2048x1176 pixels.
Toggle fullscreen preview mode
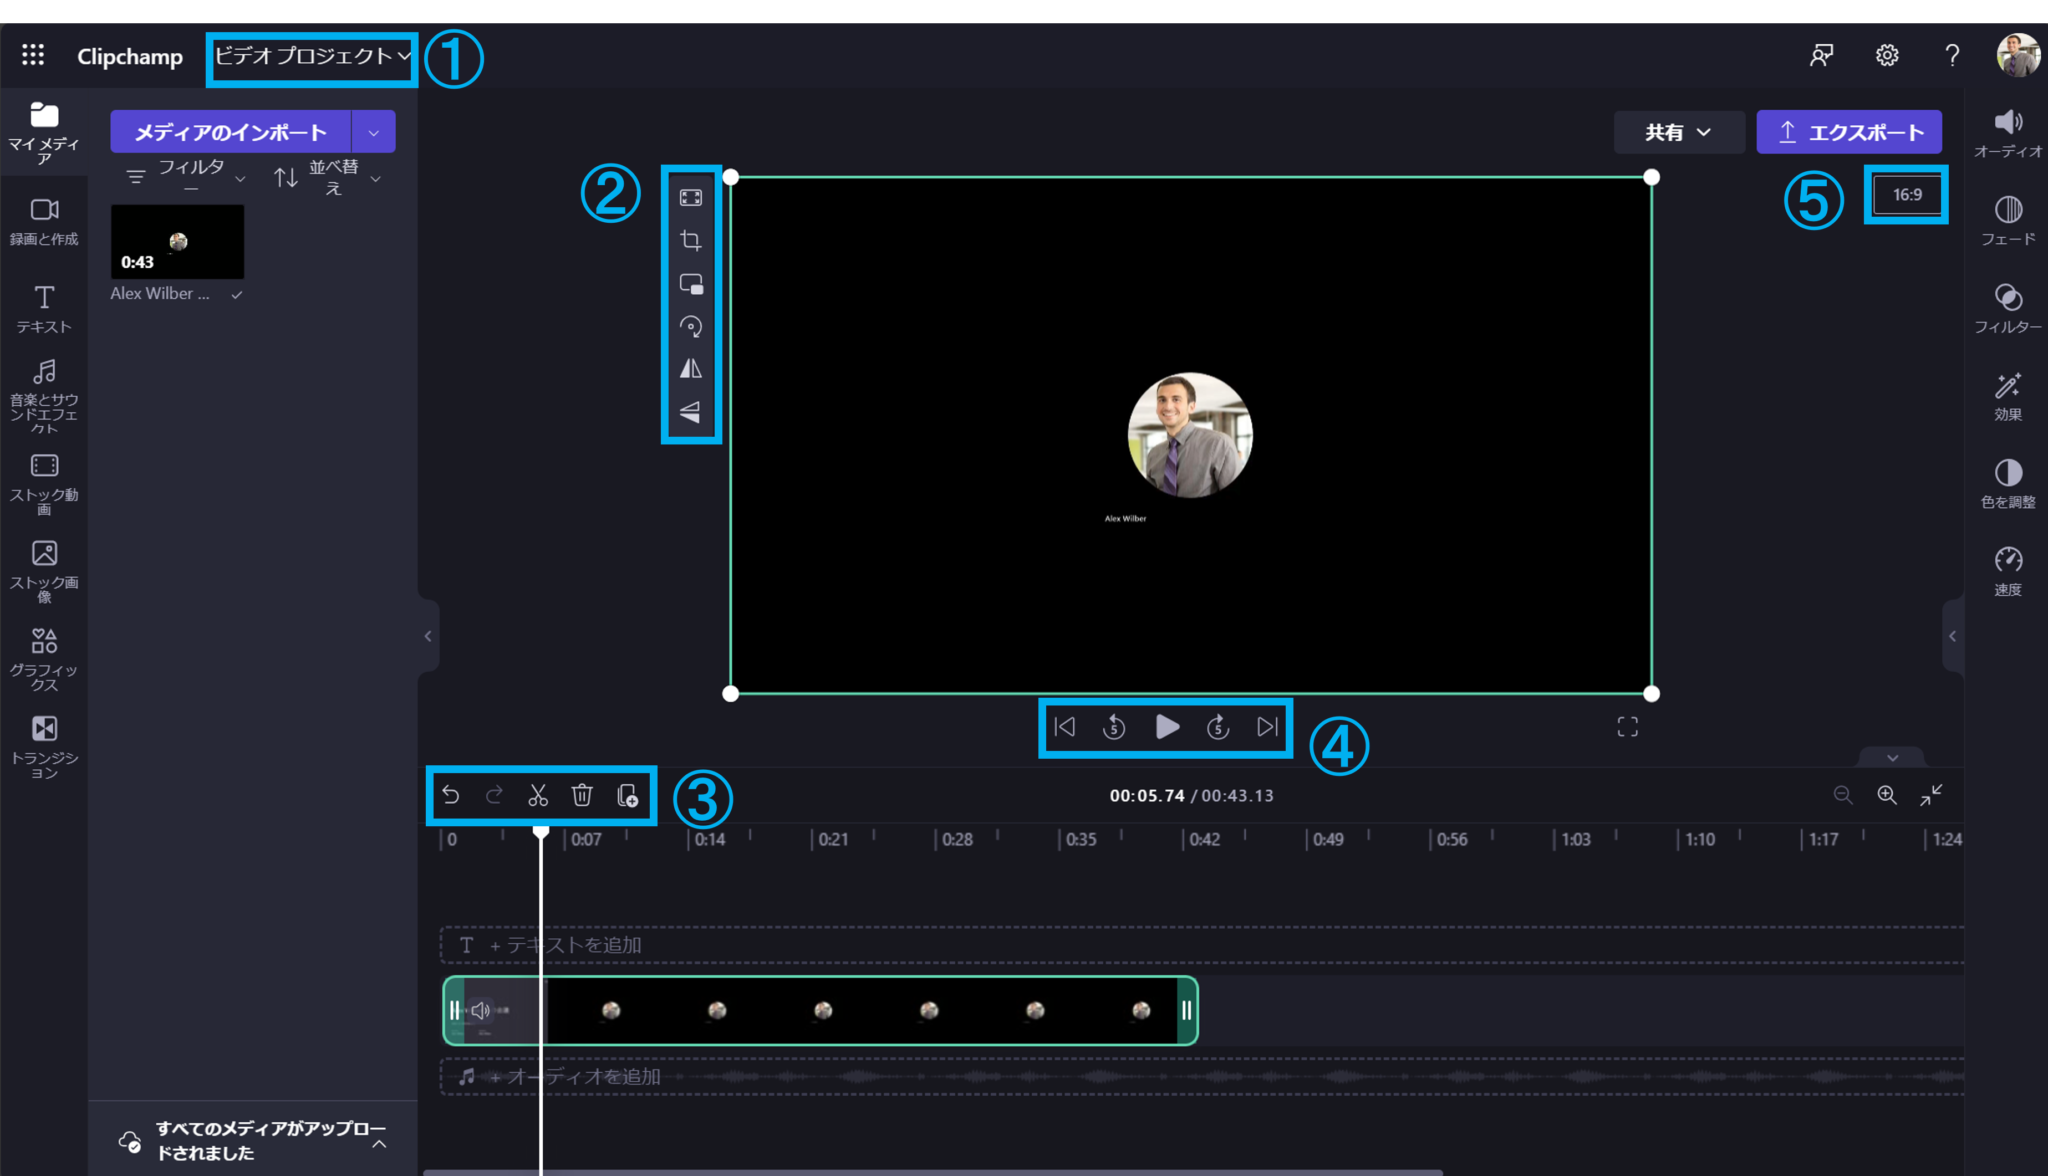1627,727
